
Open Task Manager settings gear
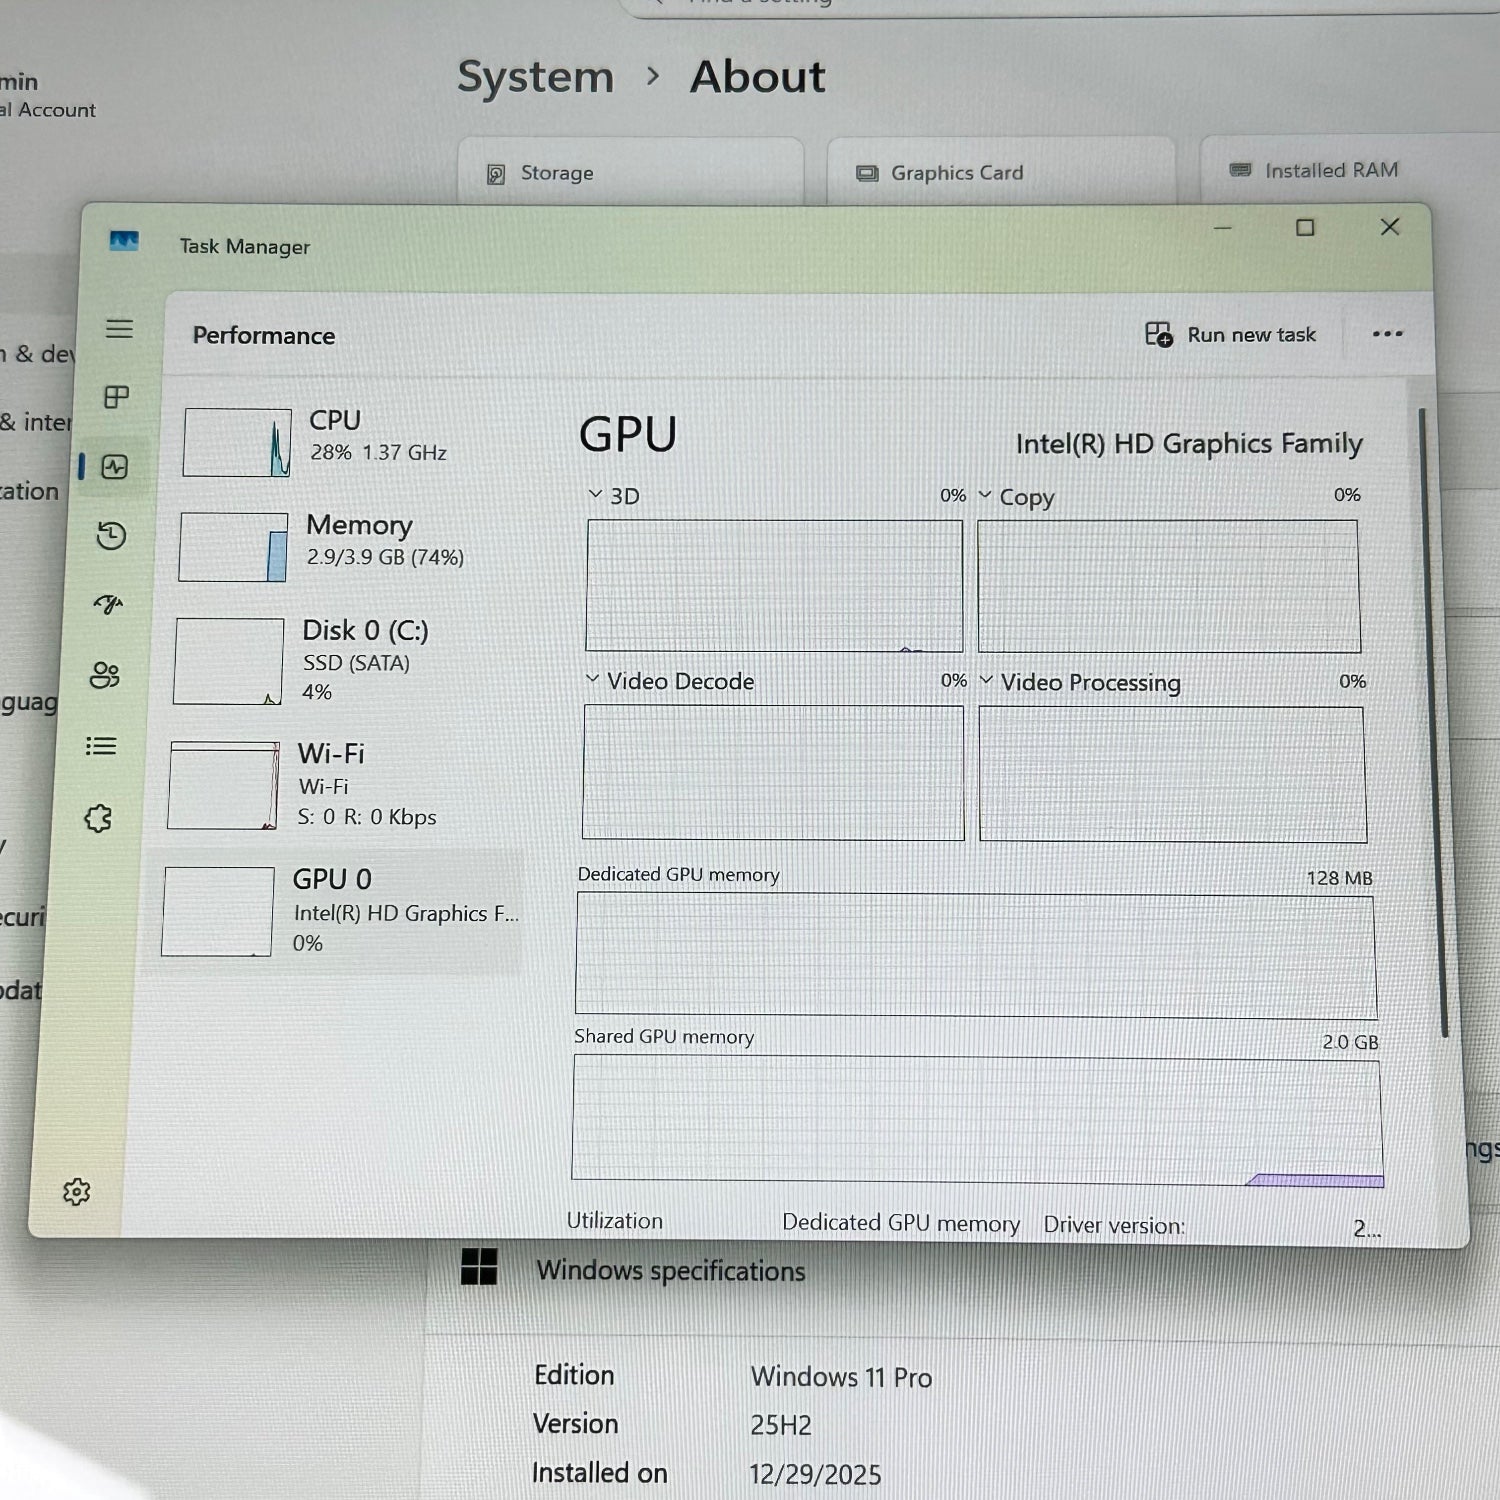[x=77, y=1191]
